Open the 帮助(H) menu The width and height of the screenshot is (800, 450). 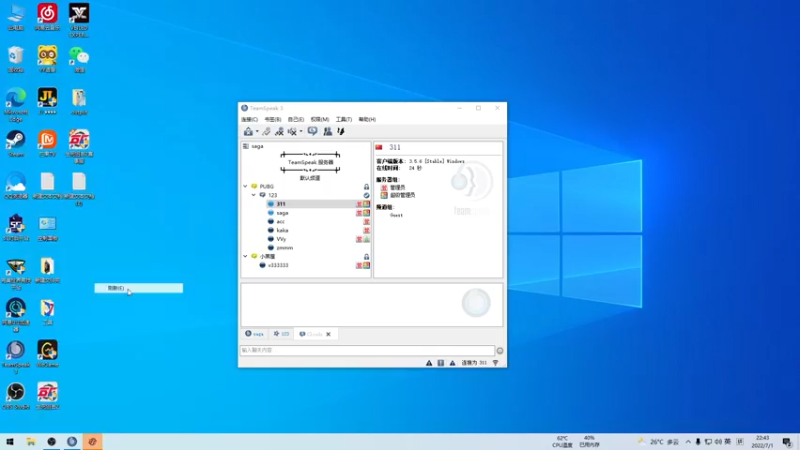[367, 119]
